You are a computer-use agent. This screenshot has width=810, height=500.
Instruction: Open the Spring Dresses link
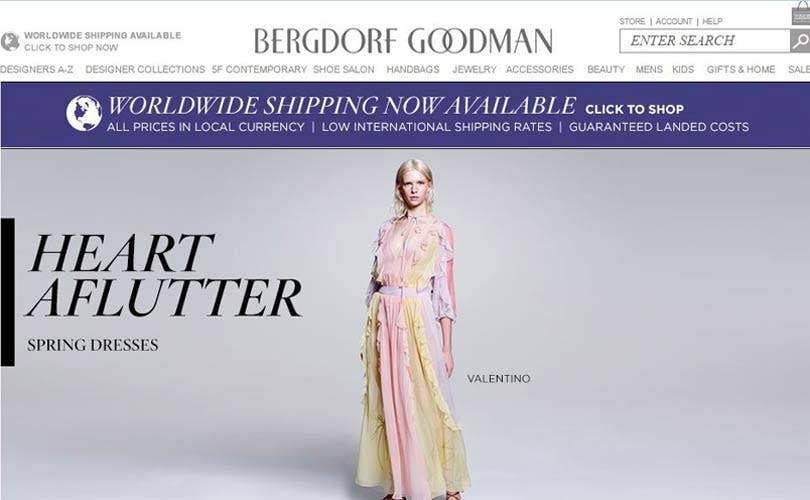93,345
